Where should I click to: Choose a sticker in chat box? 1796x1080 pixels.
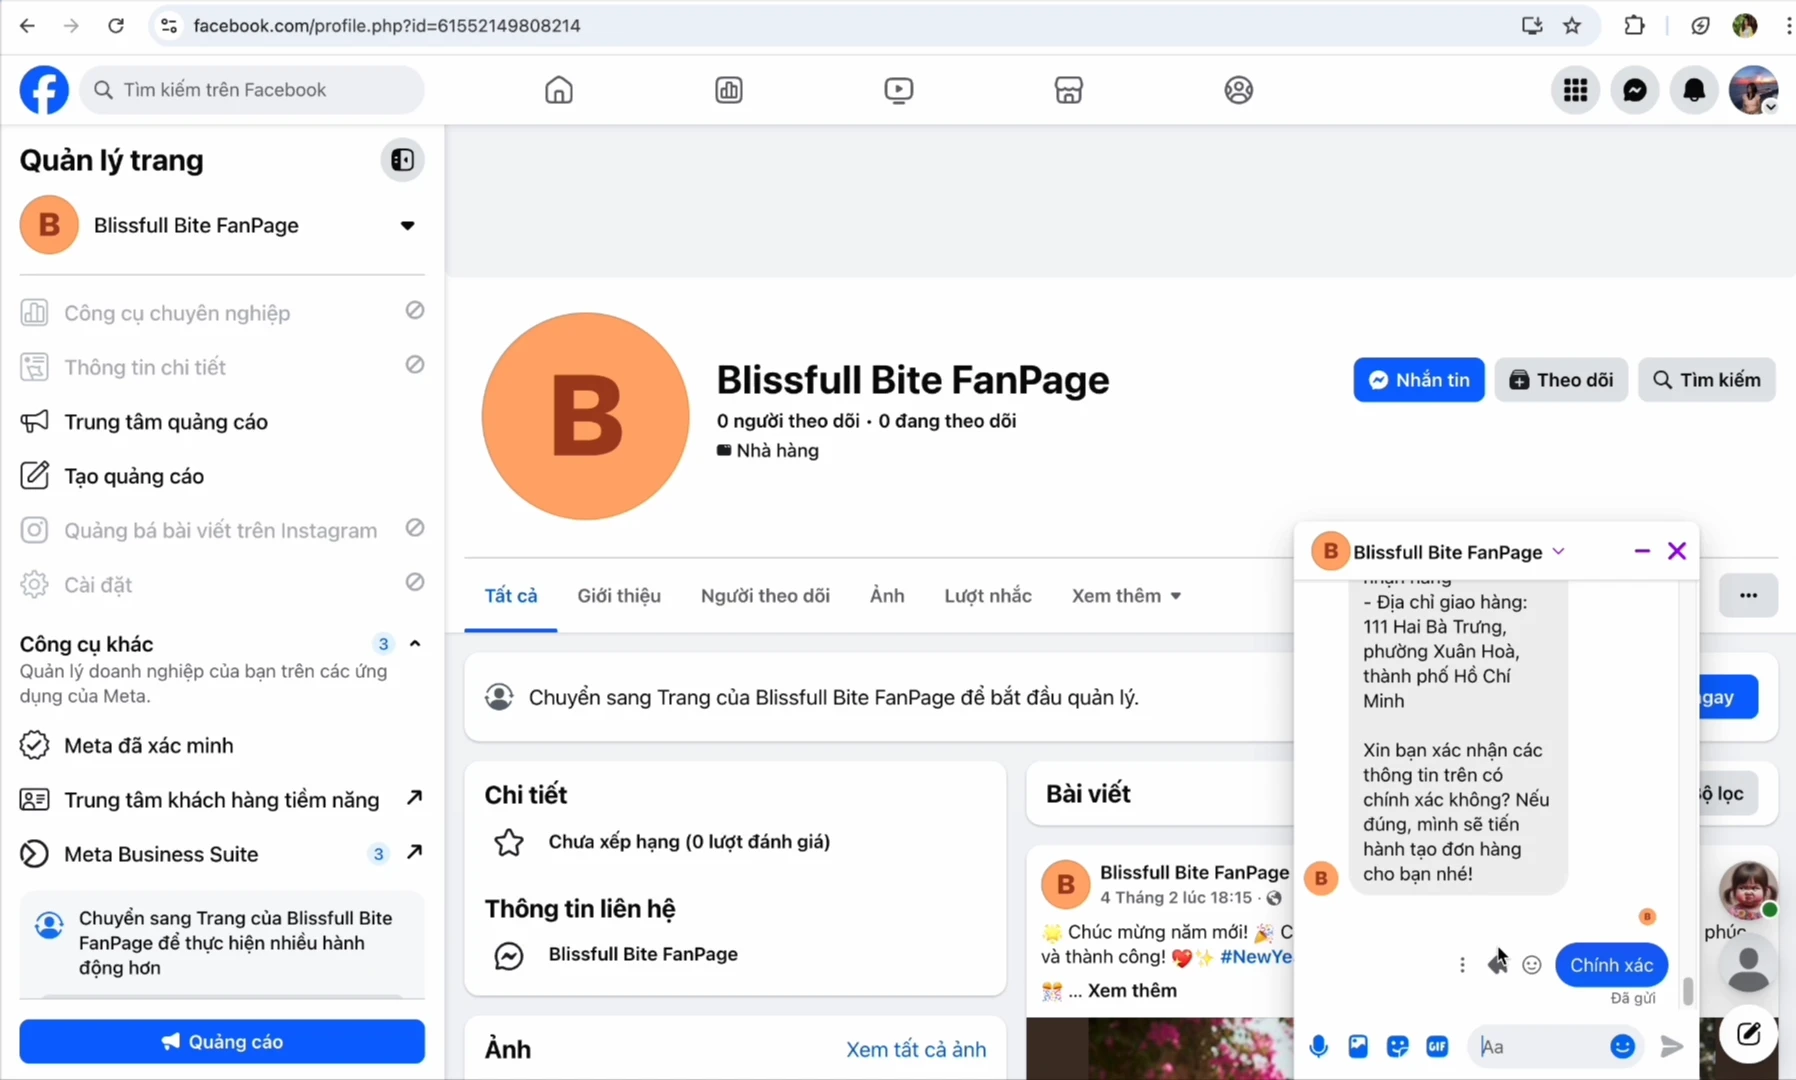click(x=1397, y=1046)
